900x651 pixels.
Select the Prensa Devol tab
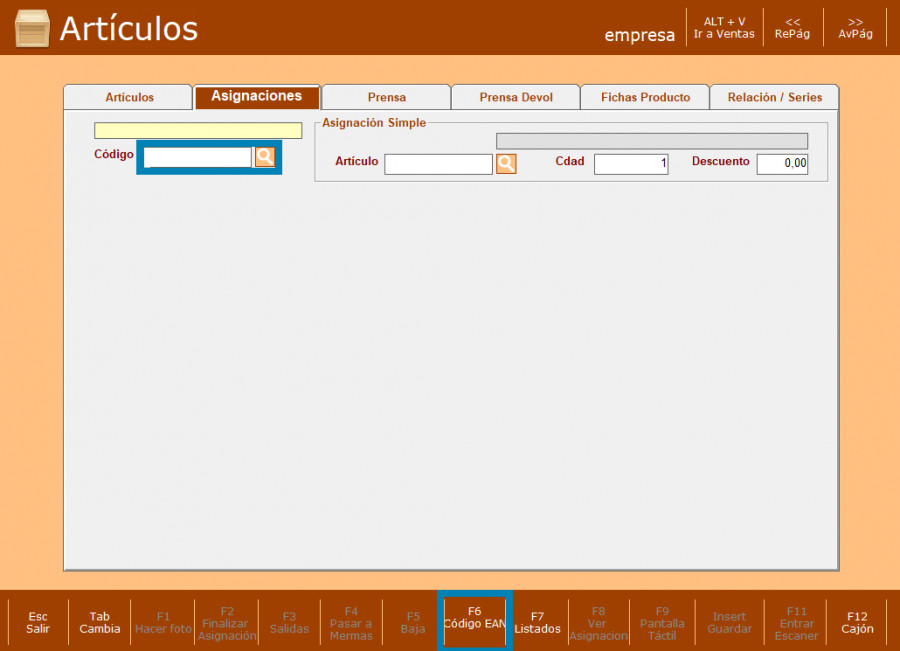coord(515,97)
